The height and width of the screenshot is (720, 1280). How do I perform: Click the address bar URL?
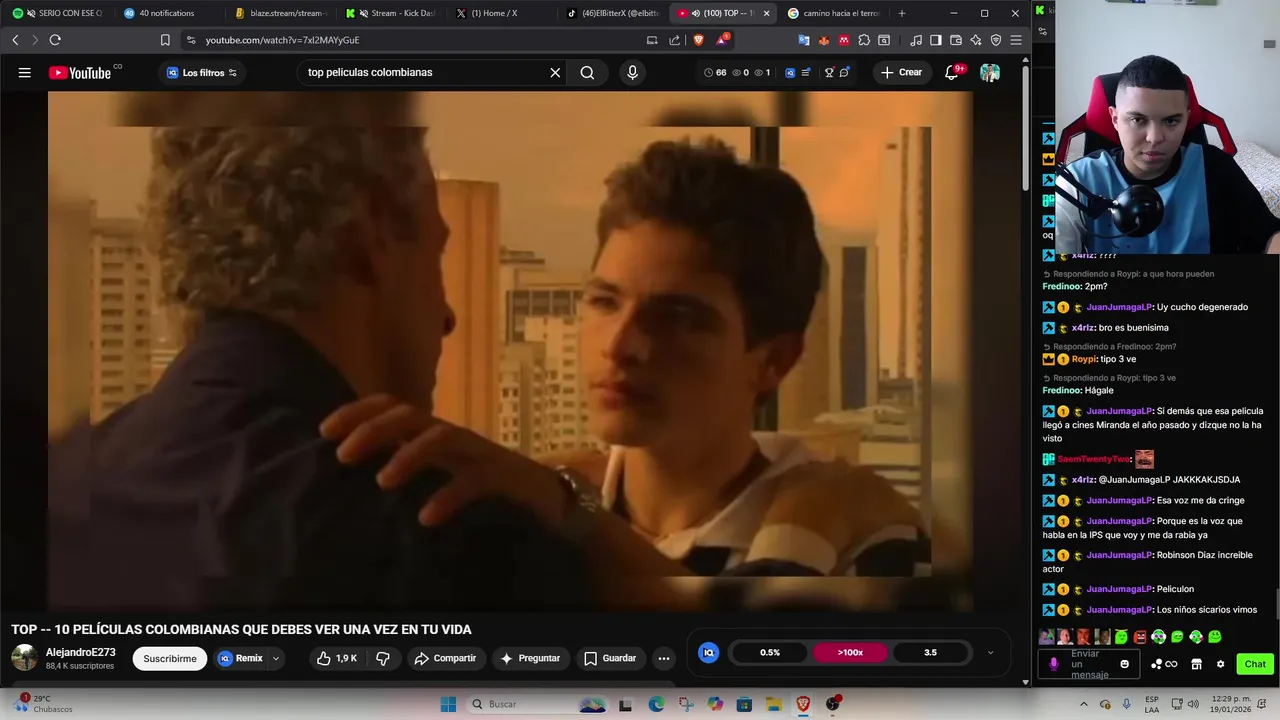point(282,40)
